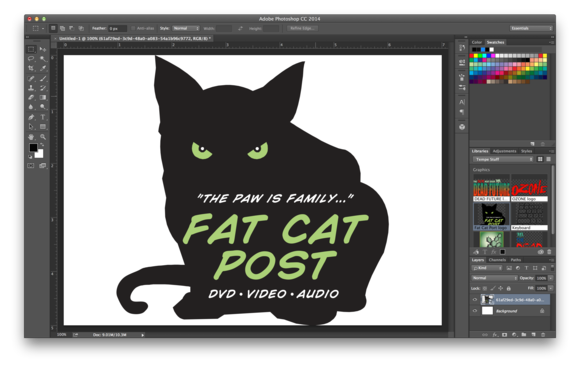Pick the red swatch in Swatches panel
Image resolution: width=580 pixels, height=370 pixels.
click(472, 56)
